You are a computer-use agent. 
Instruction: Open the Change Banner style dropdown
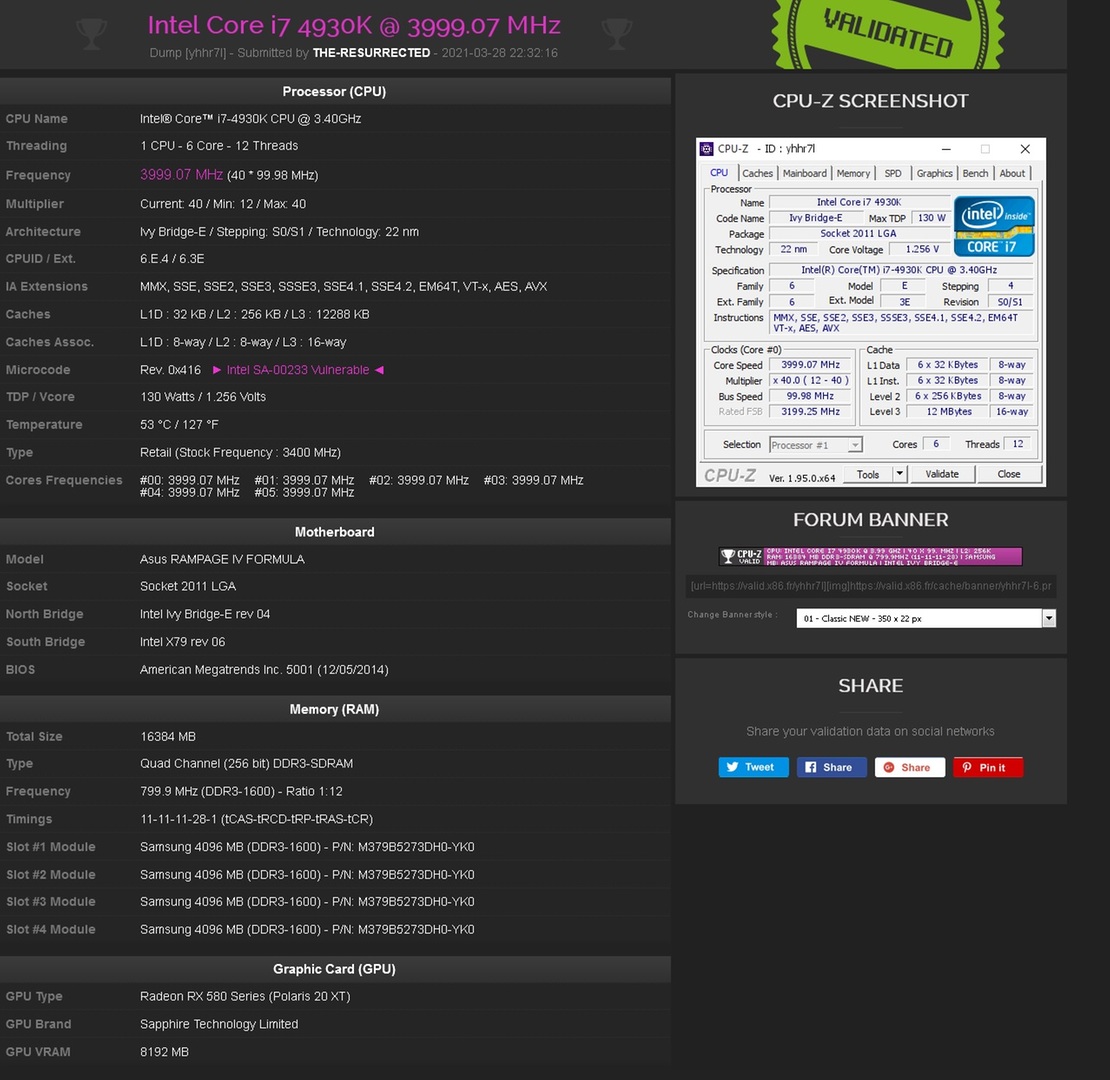point(925,619)
